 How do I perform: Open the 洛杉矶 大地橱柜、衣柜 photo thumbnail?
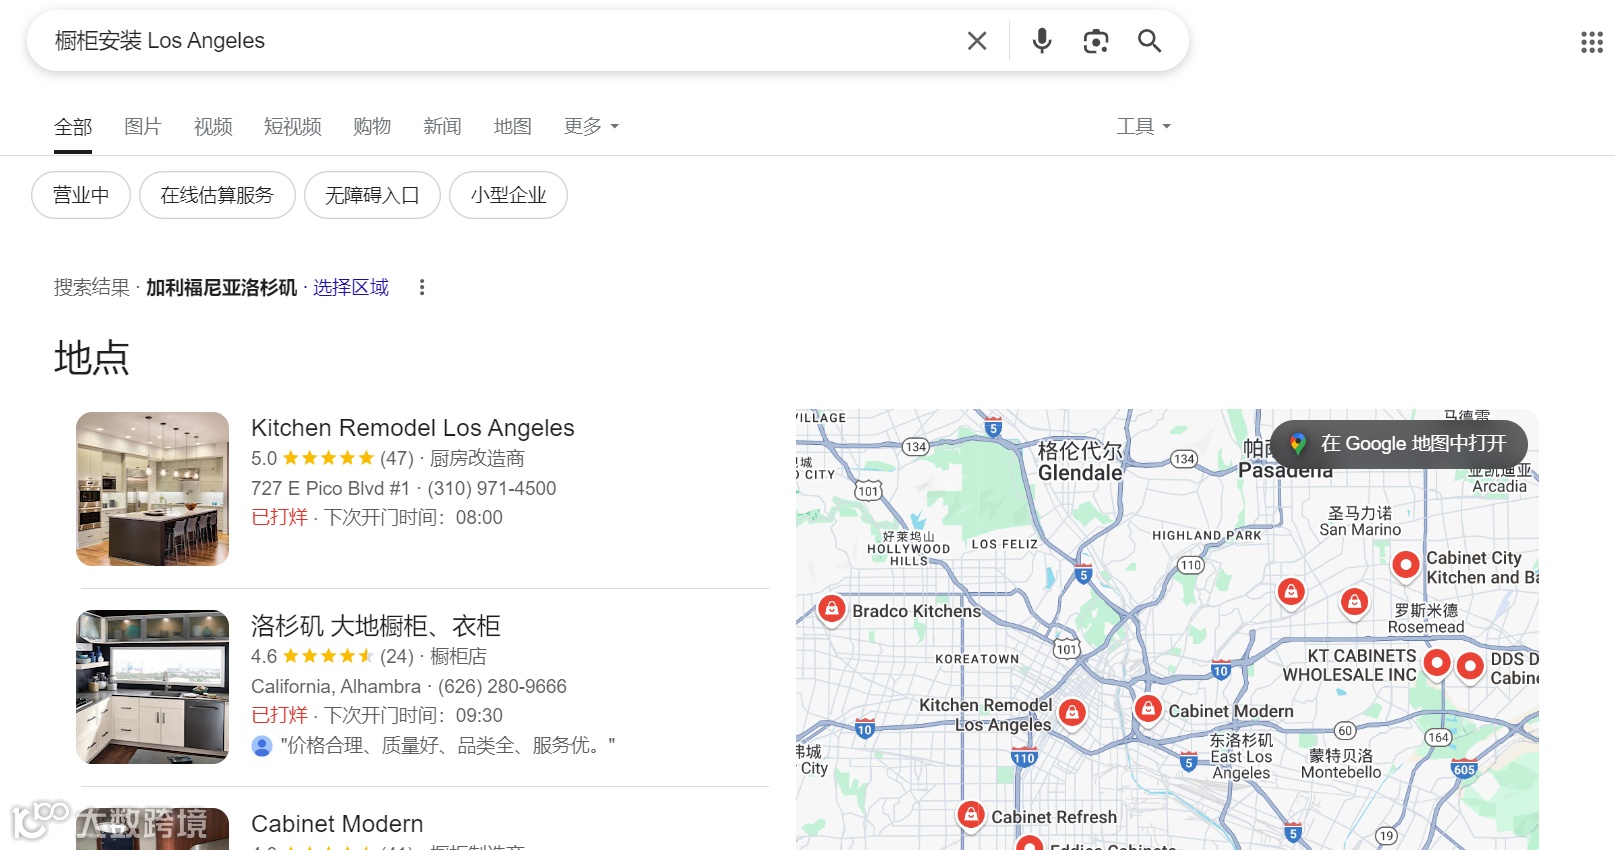pos(152,687)
